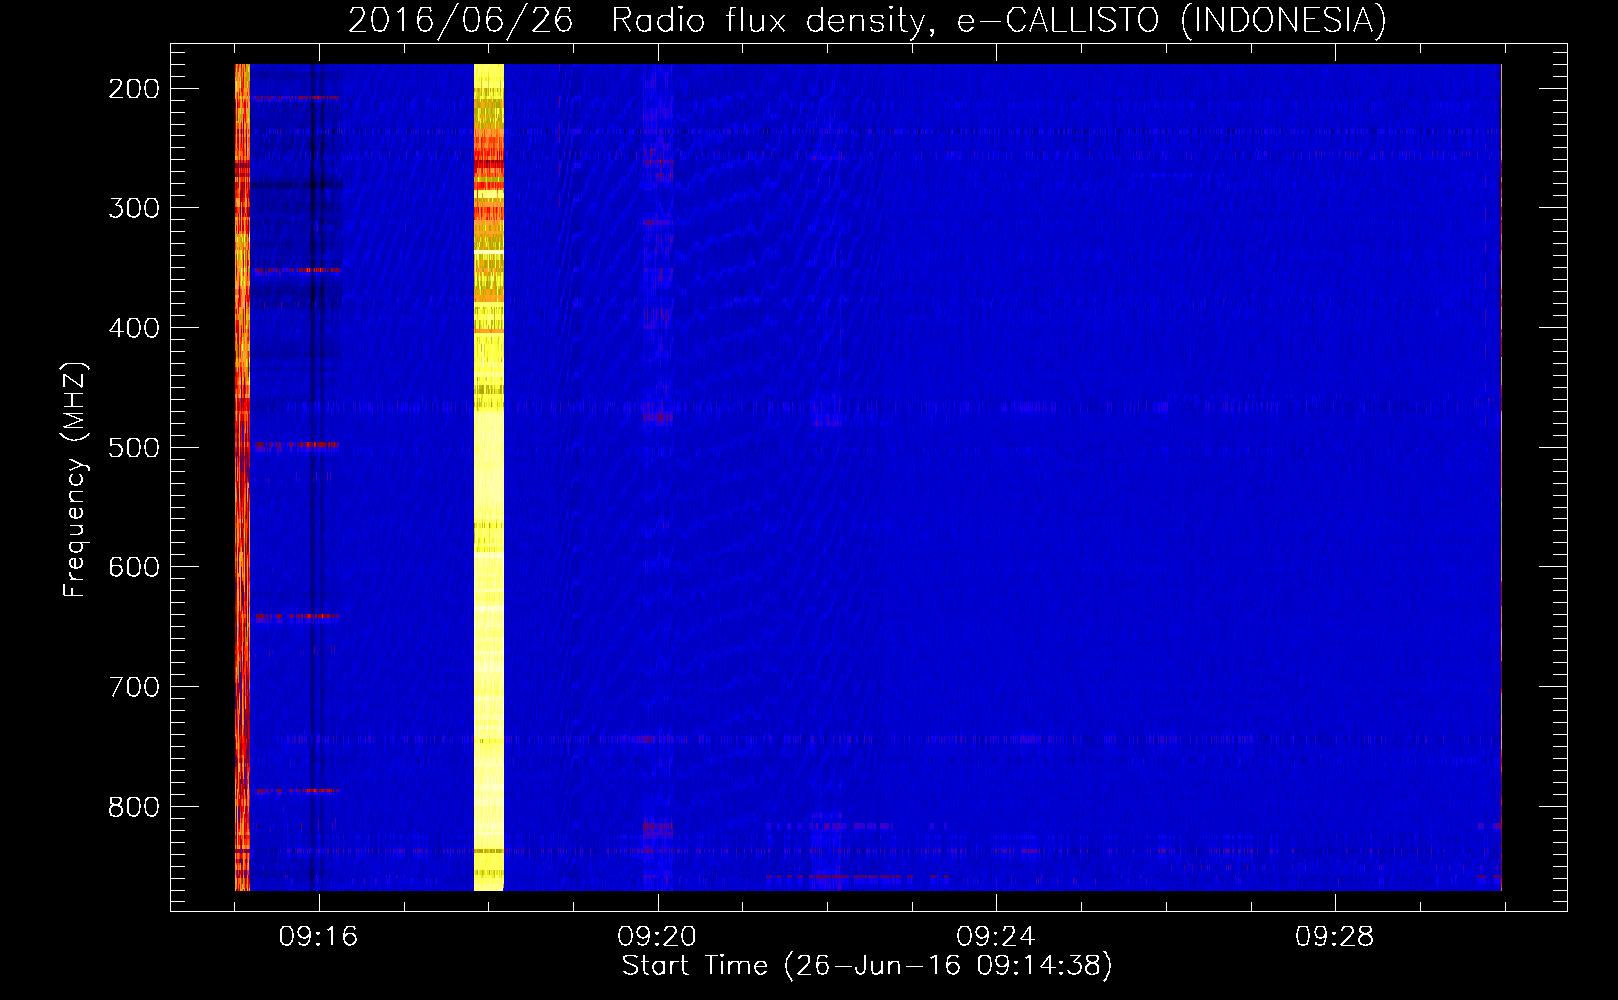Click the 400 frequency tick label

134,328
